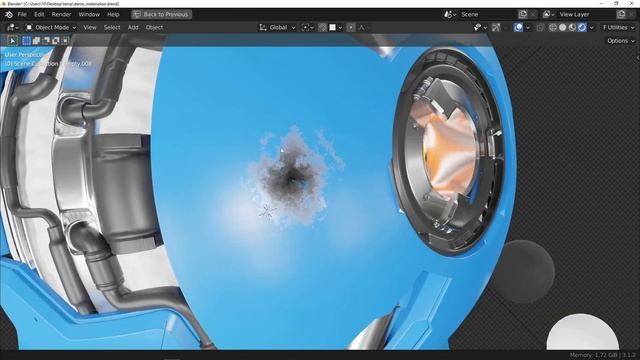The width and height of the screenshot is (640, 360).
Task: Click the Blender logo icon
Action: click(9, 14)
